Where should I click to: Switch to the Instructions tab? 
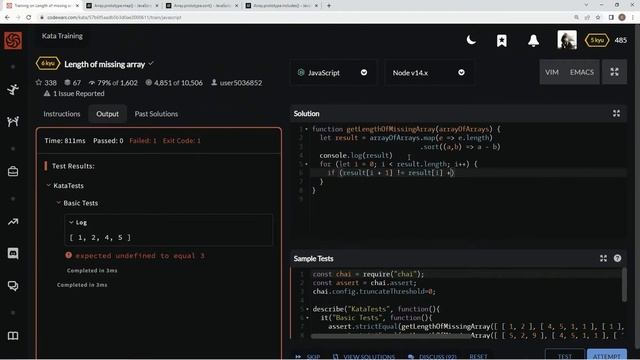coord(62,114)
